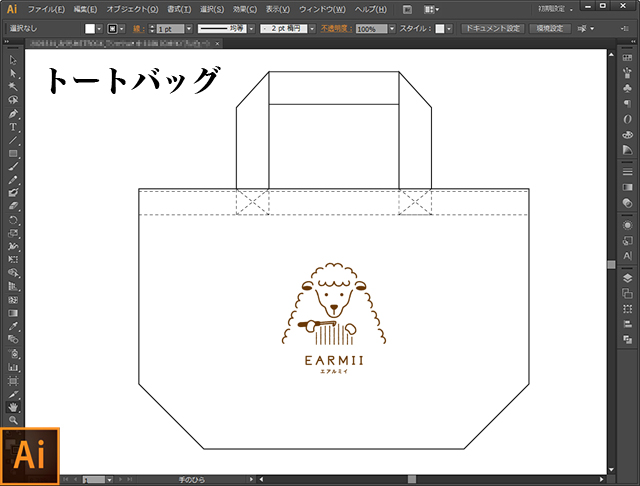Select the Rotate tool
Image resolution: width=640 pixels, height=486 pixels.
[x=13, y=220]
